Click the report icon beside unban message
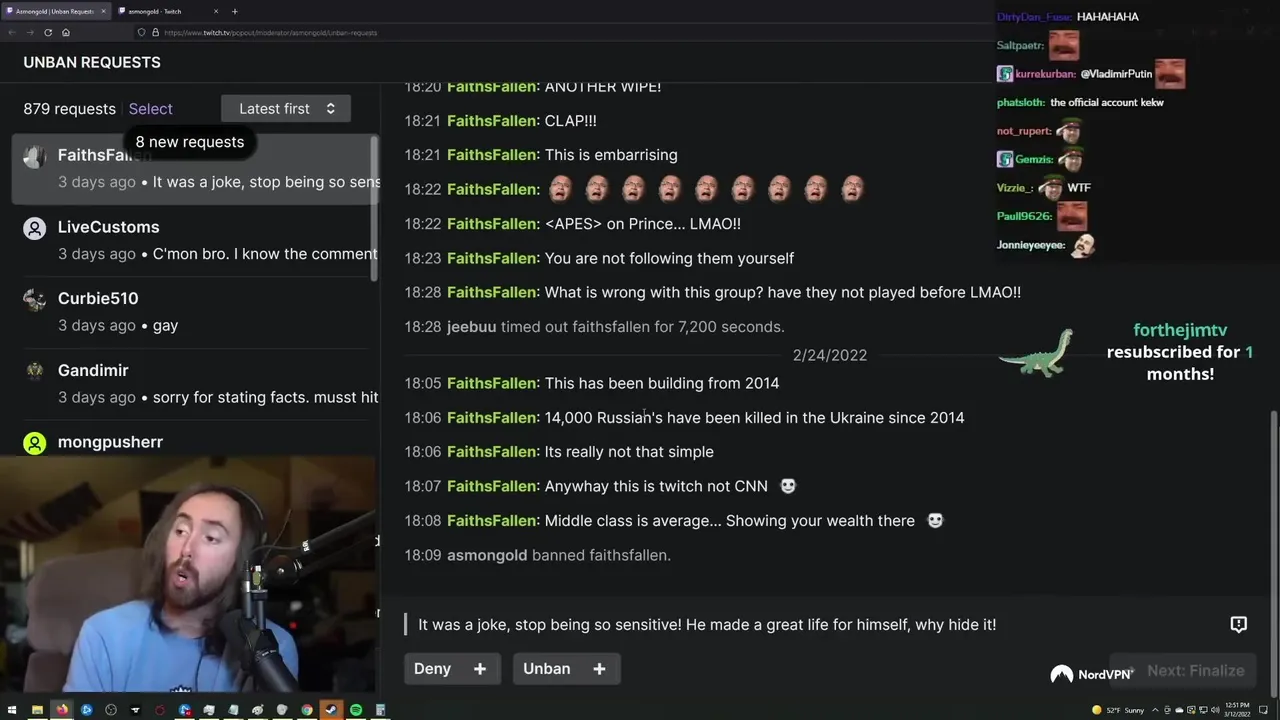The height and width of the screenshot is (720, 1280). (1238, 624)
